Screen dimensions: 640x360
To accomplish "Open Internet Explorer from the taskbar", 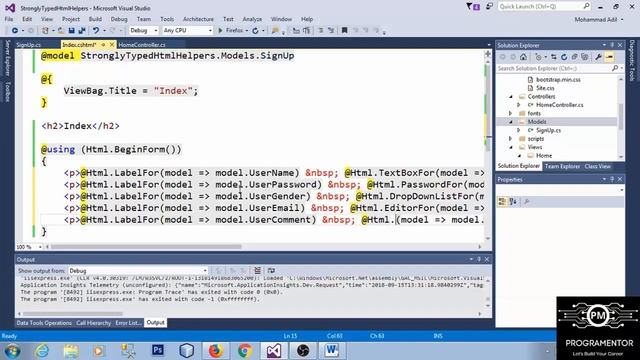I will (x=42, y=351).
